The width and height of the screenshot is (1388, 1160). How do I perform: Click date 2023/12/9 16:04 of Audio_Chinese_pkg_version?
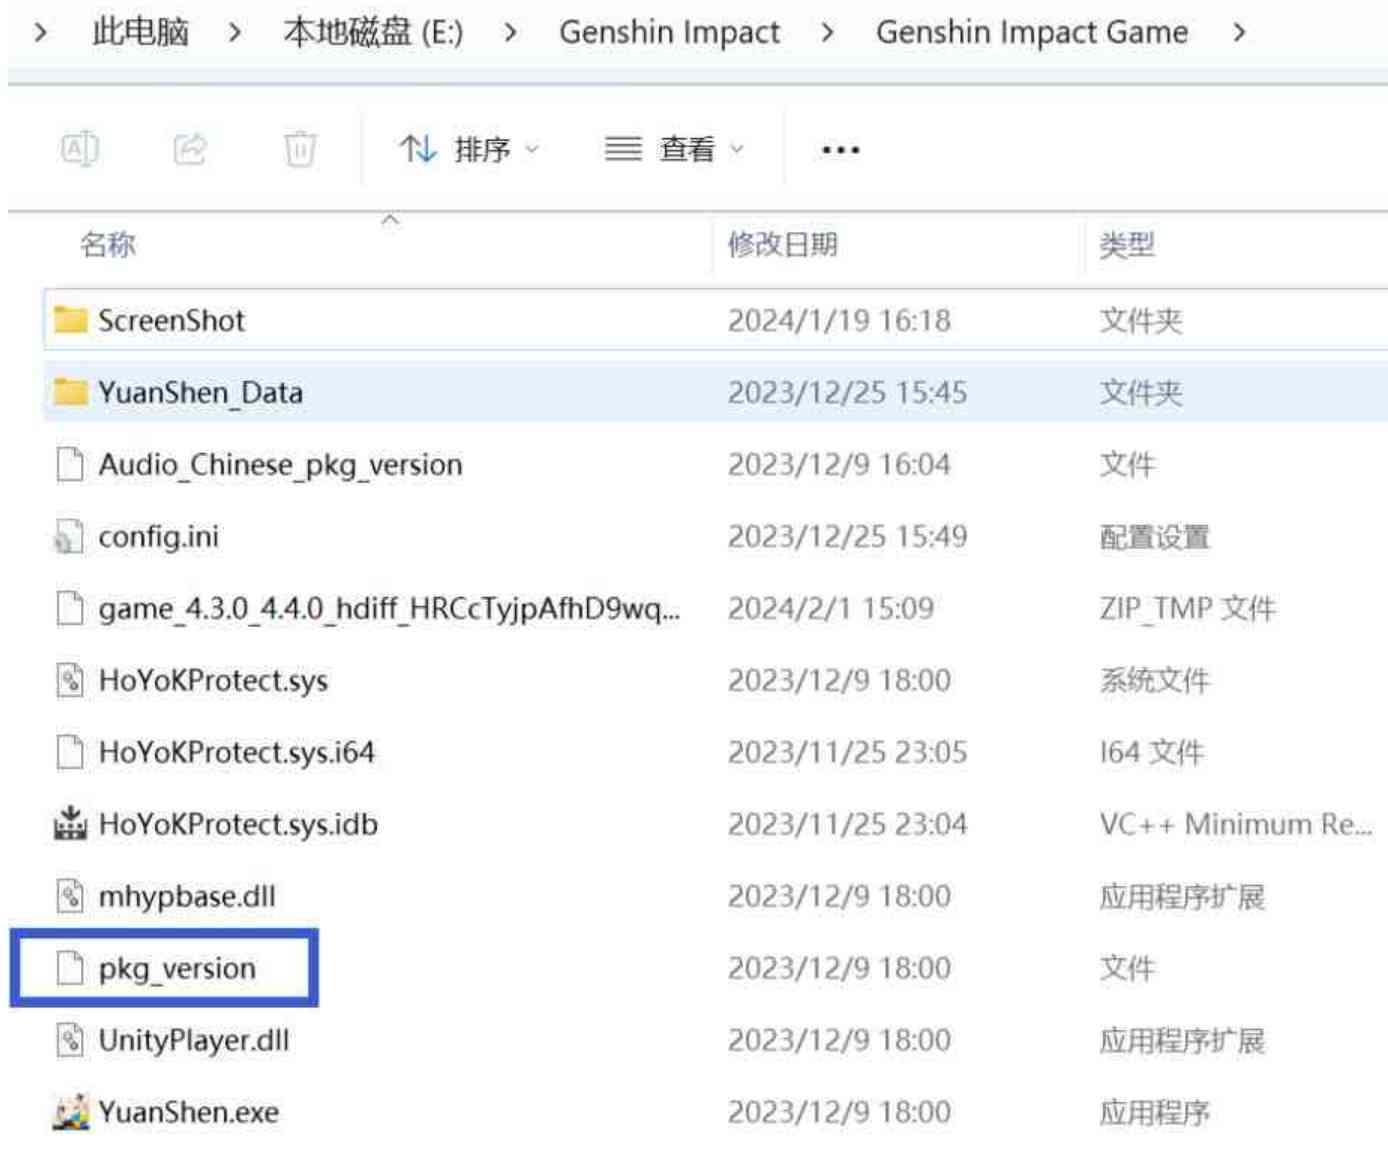coord(839,464)
